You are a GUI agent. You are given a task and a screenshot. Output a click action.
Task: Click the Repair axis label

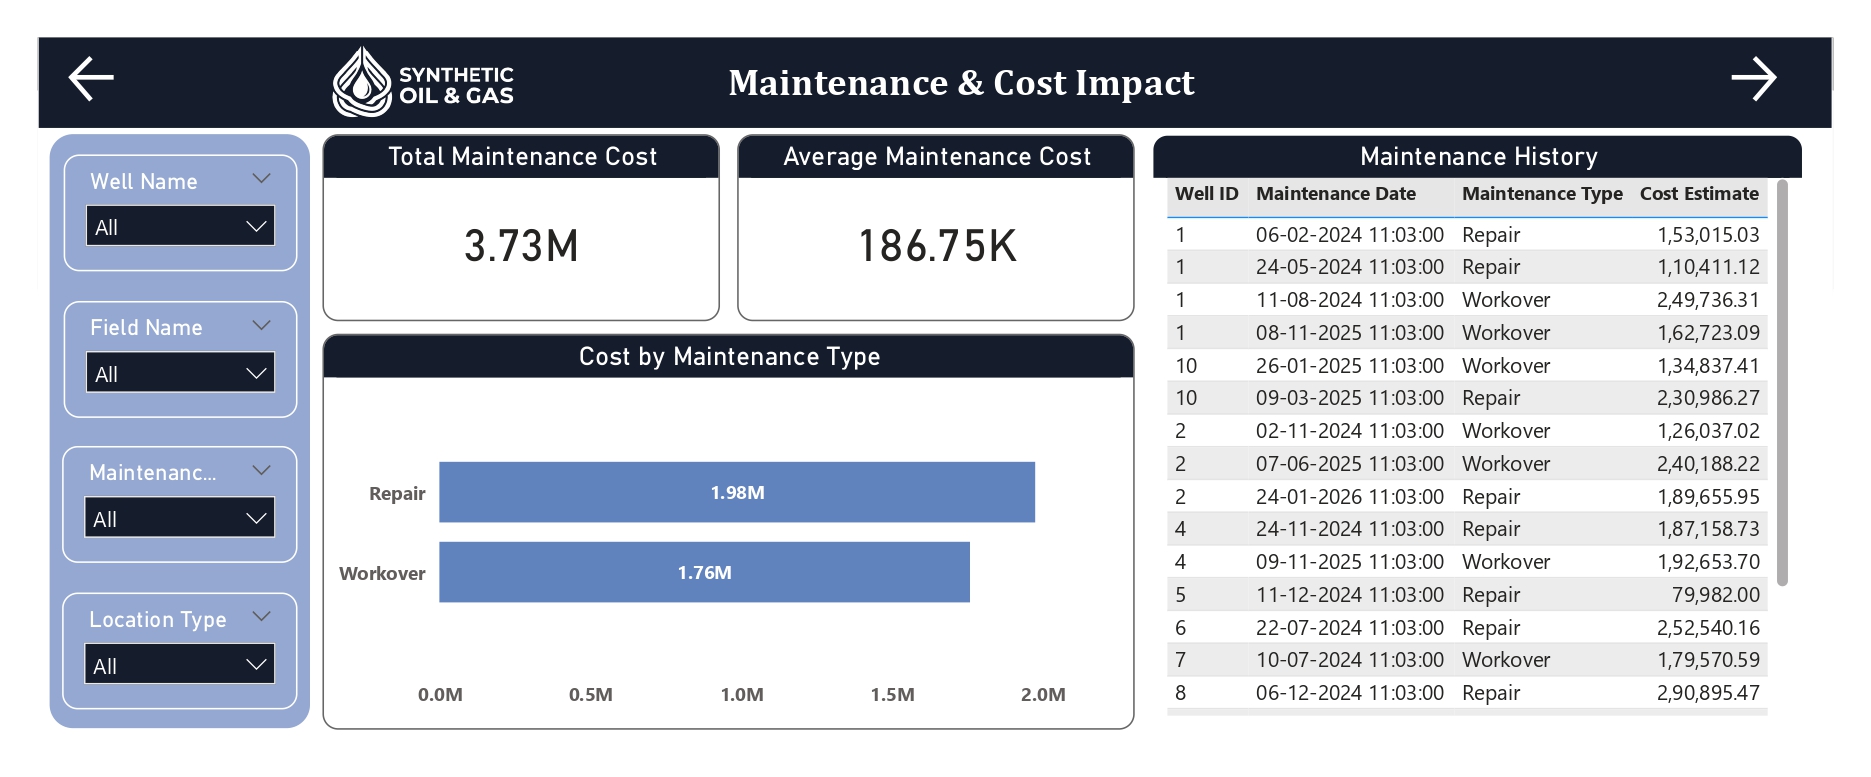[x=397, y=493]
